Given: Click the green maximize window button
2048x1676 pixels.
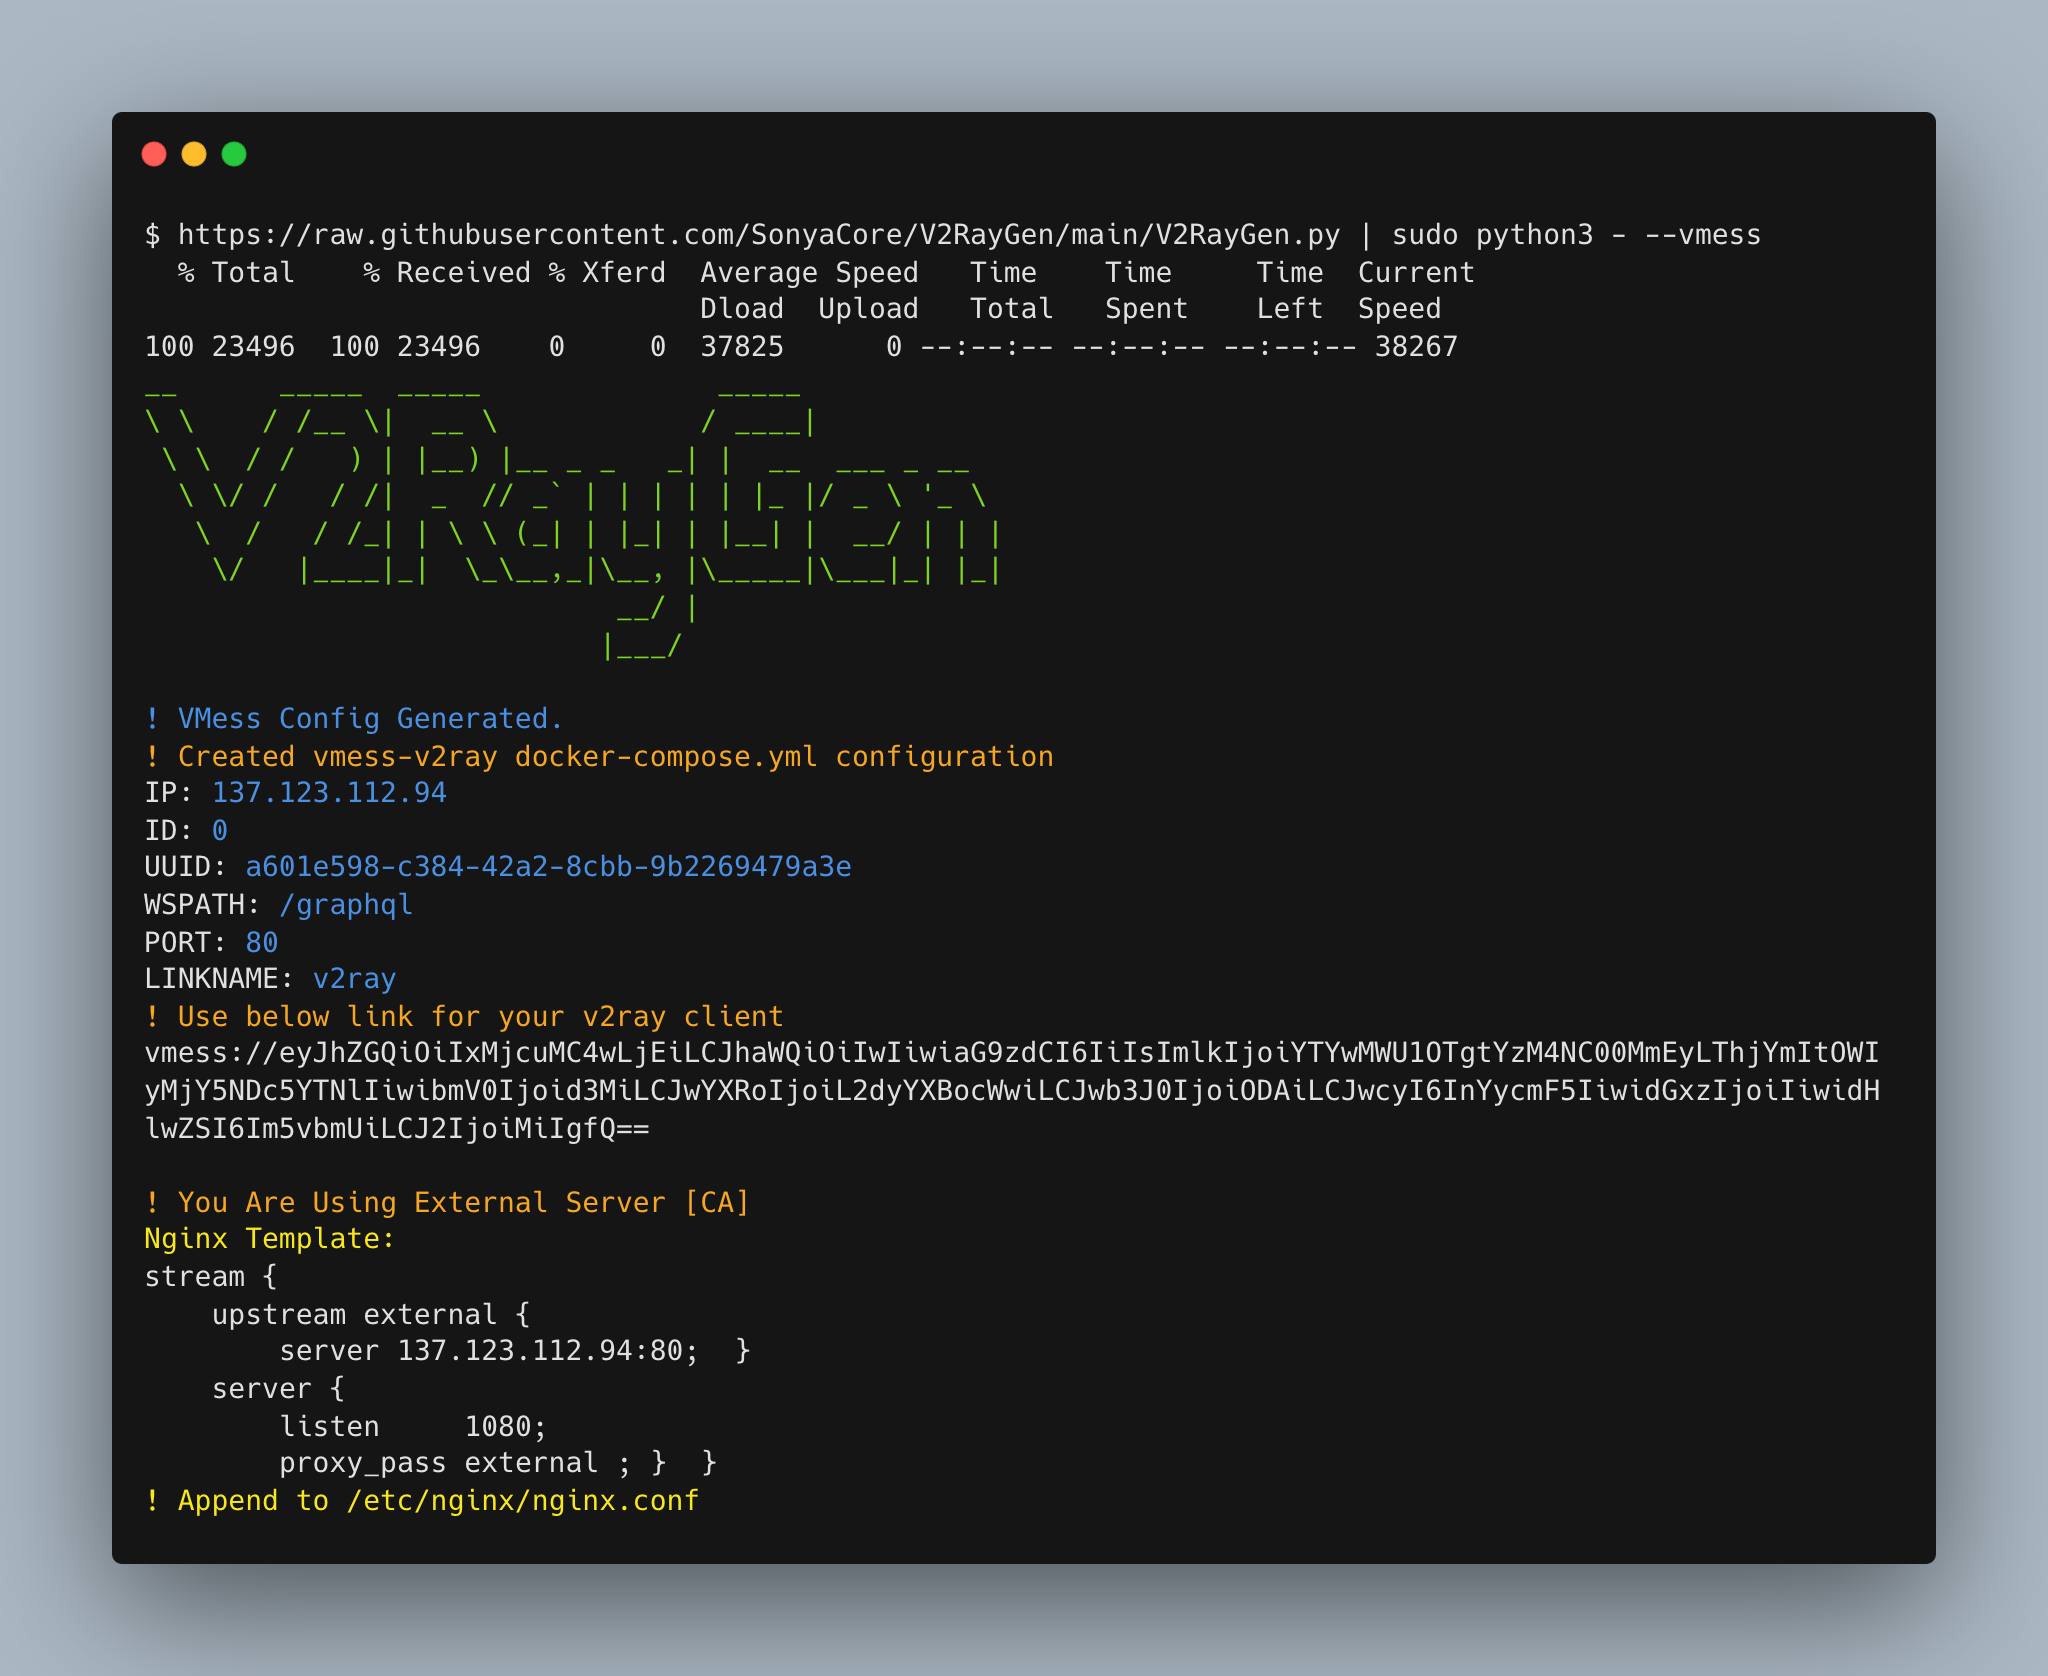Looking at the screenshot, I should click(x=234, y=154).
